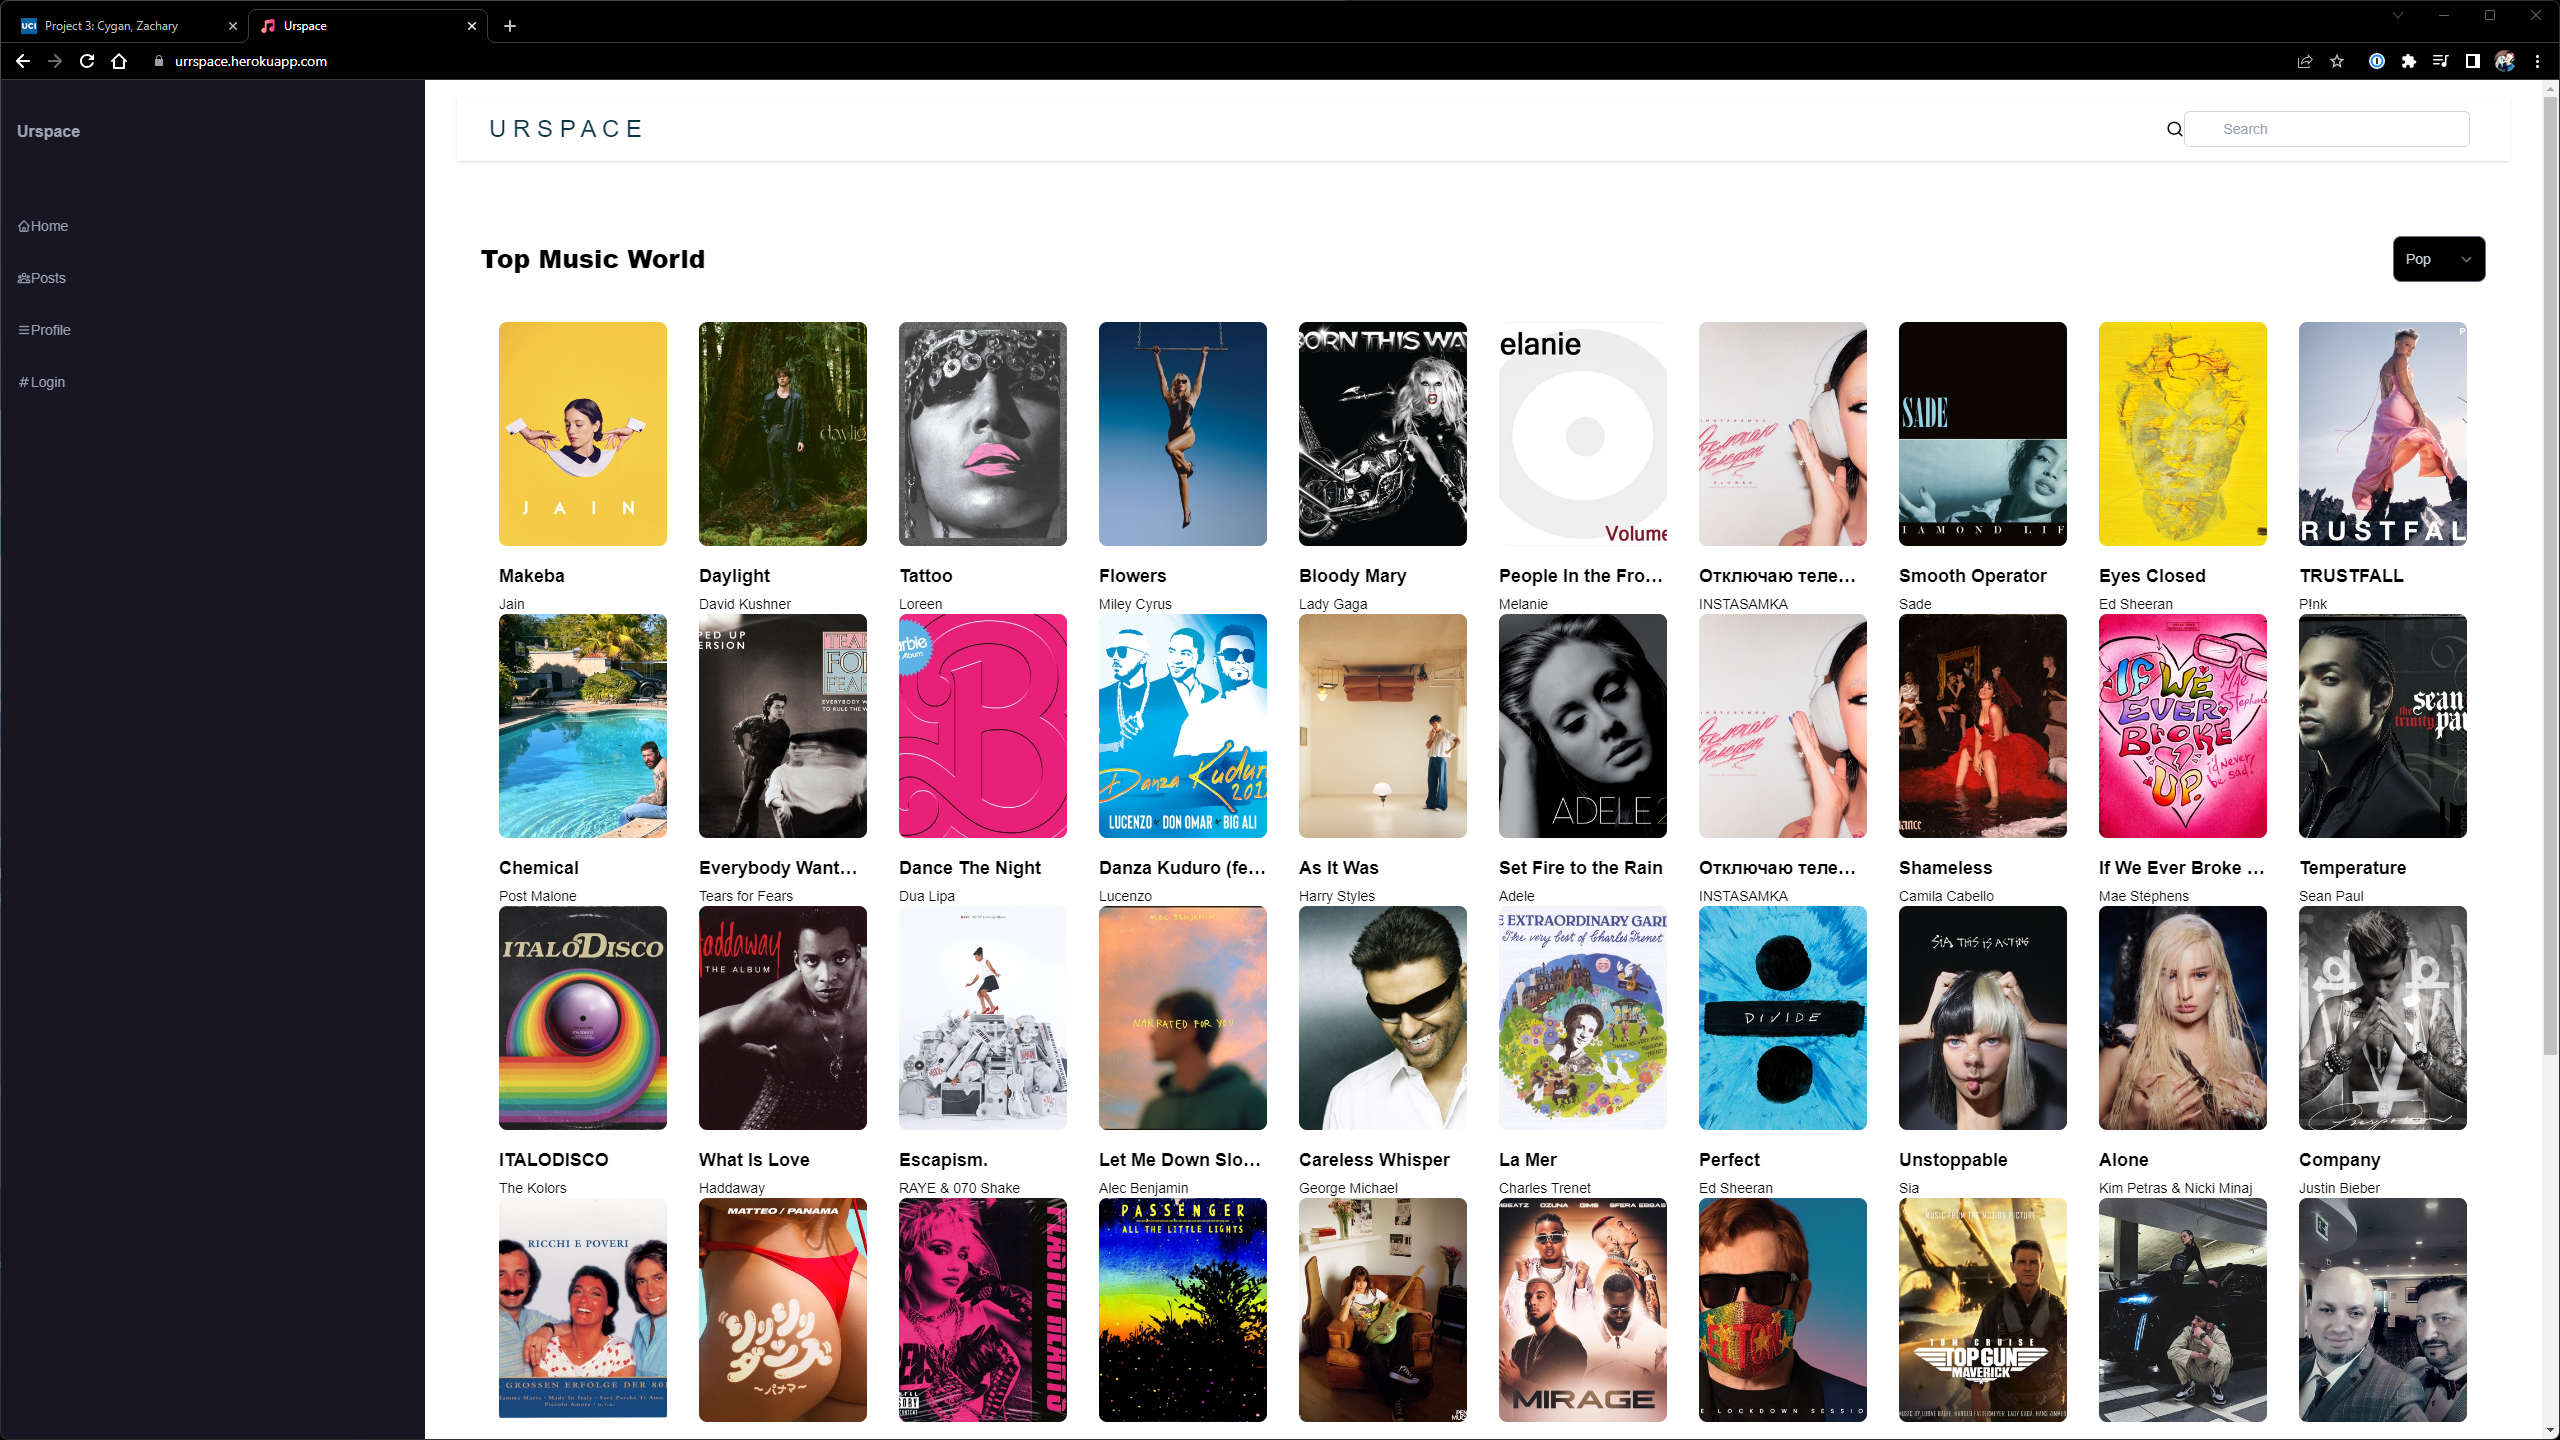This screenshot has width=2560, height=1440.
Task: Open the Top Gun Maverick cover
Action: (x=1983, y=1310)
